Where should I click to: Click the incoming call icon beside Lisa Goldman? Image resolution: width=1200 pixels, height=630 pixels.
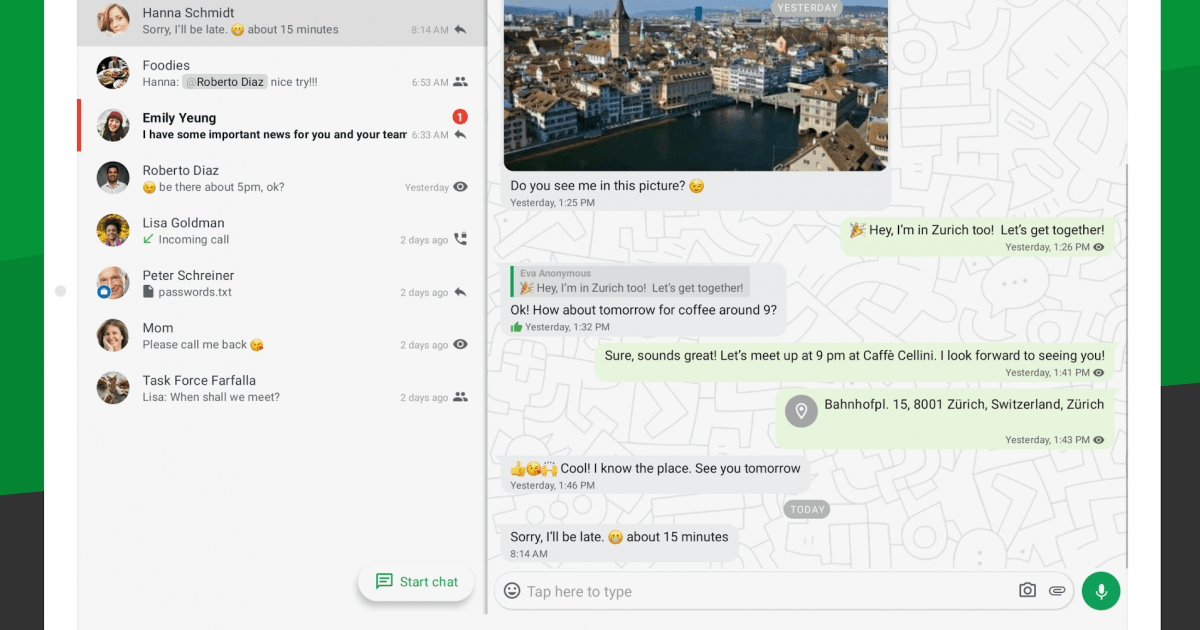click(459, 239)
